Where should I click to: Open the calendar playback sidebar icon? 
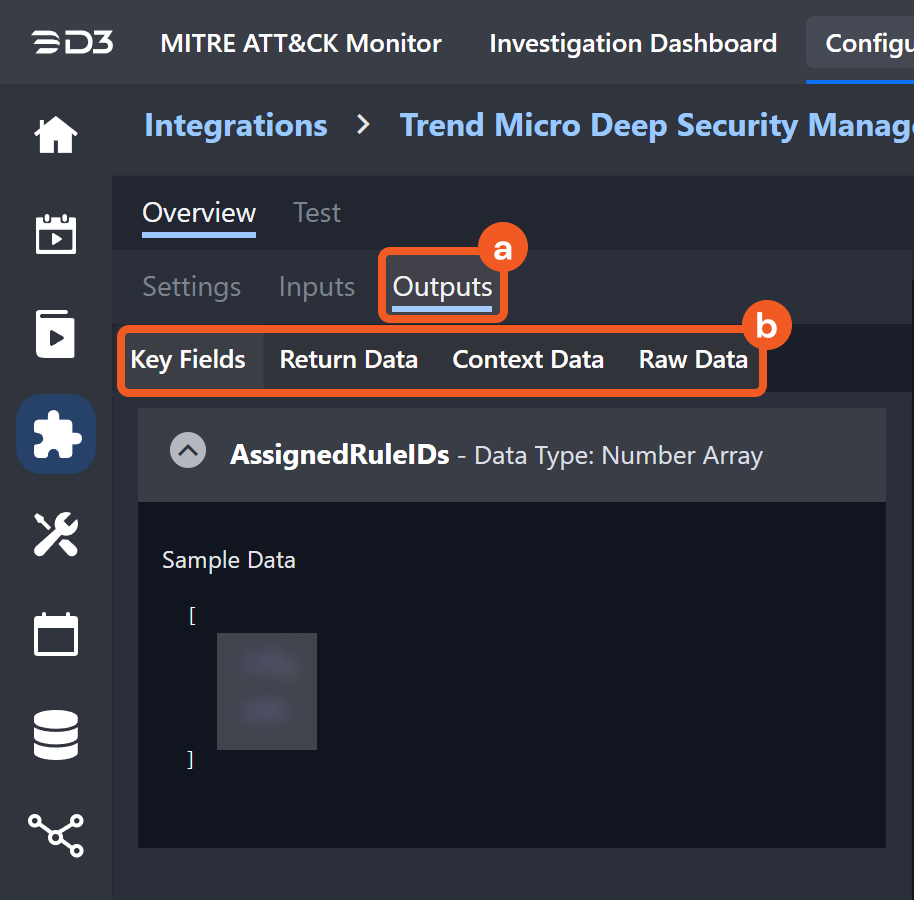click(56, 234)
